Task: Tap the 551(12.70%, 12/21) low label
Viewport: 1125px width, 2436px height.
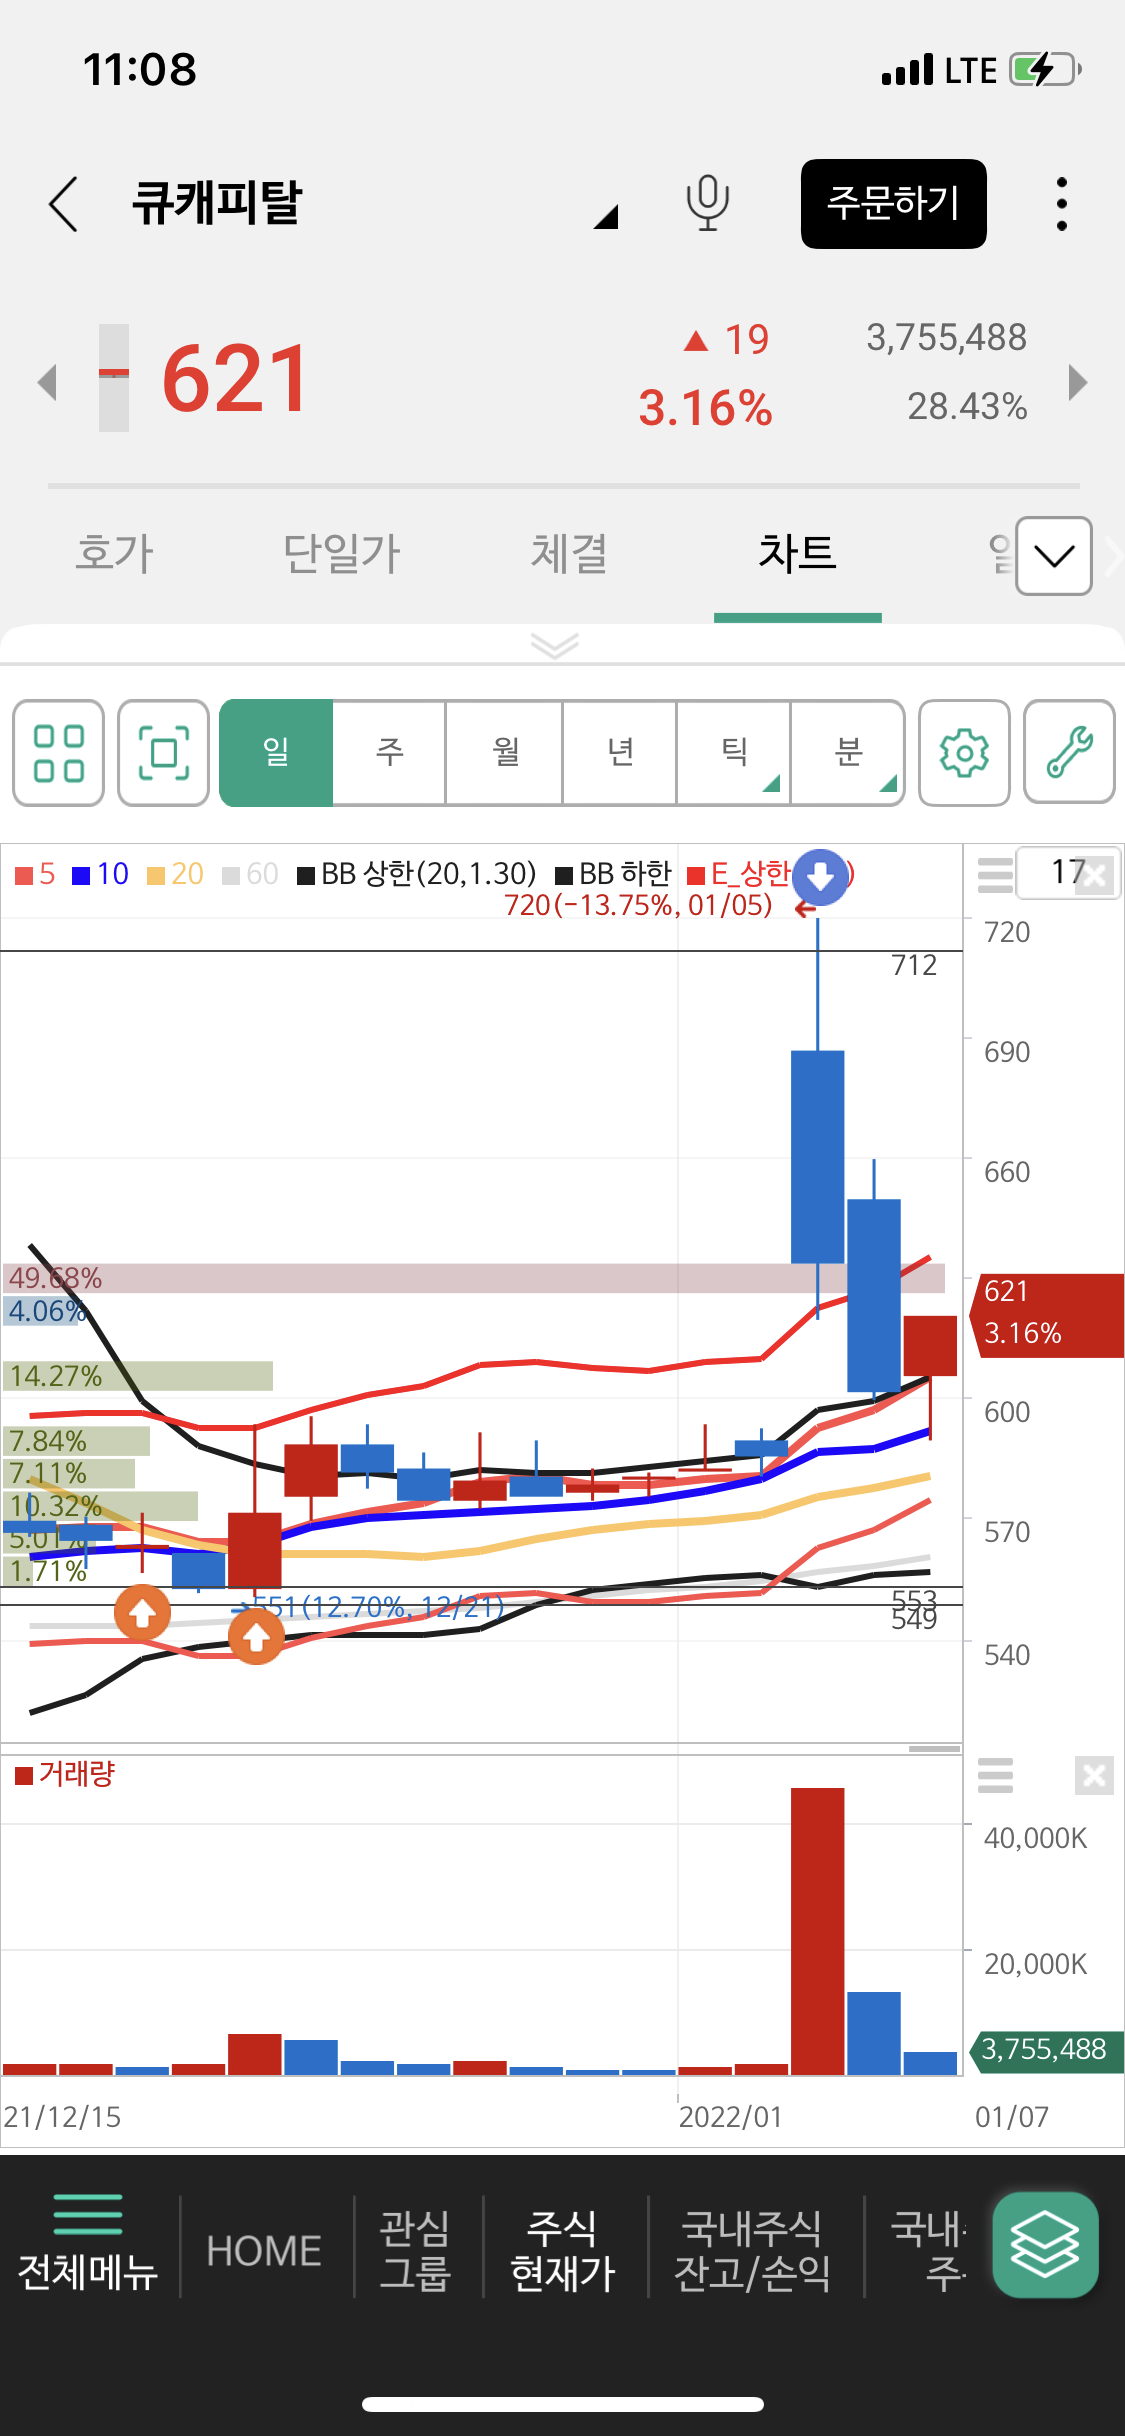Action: coord(378,1607)
